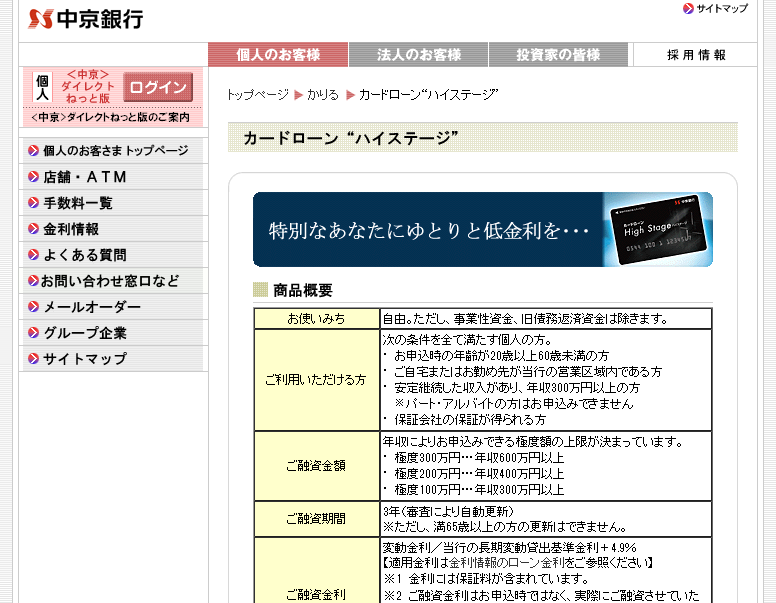Click arrow icon beside 店舗・ATM
This screenshot has width=776, height=603.
[34, 177]
